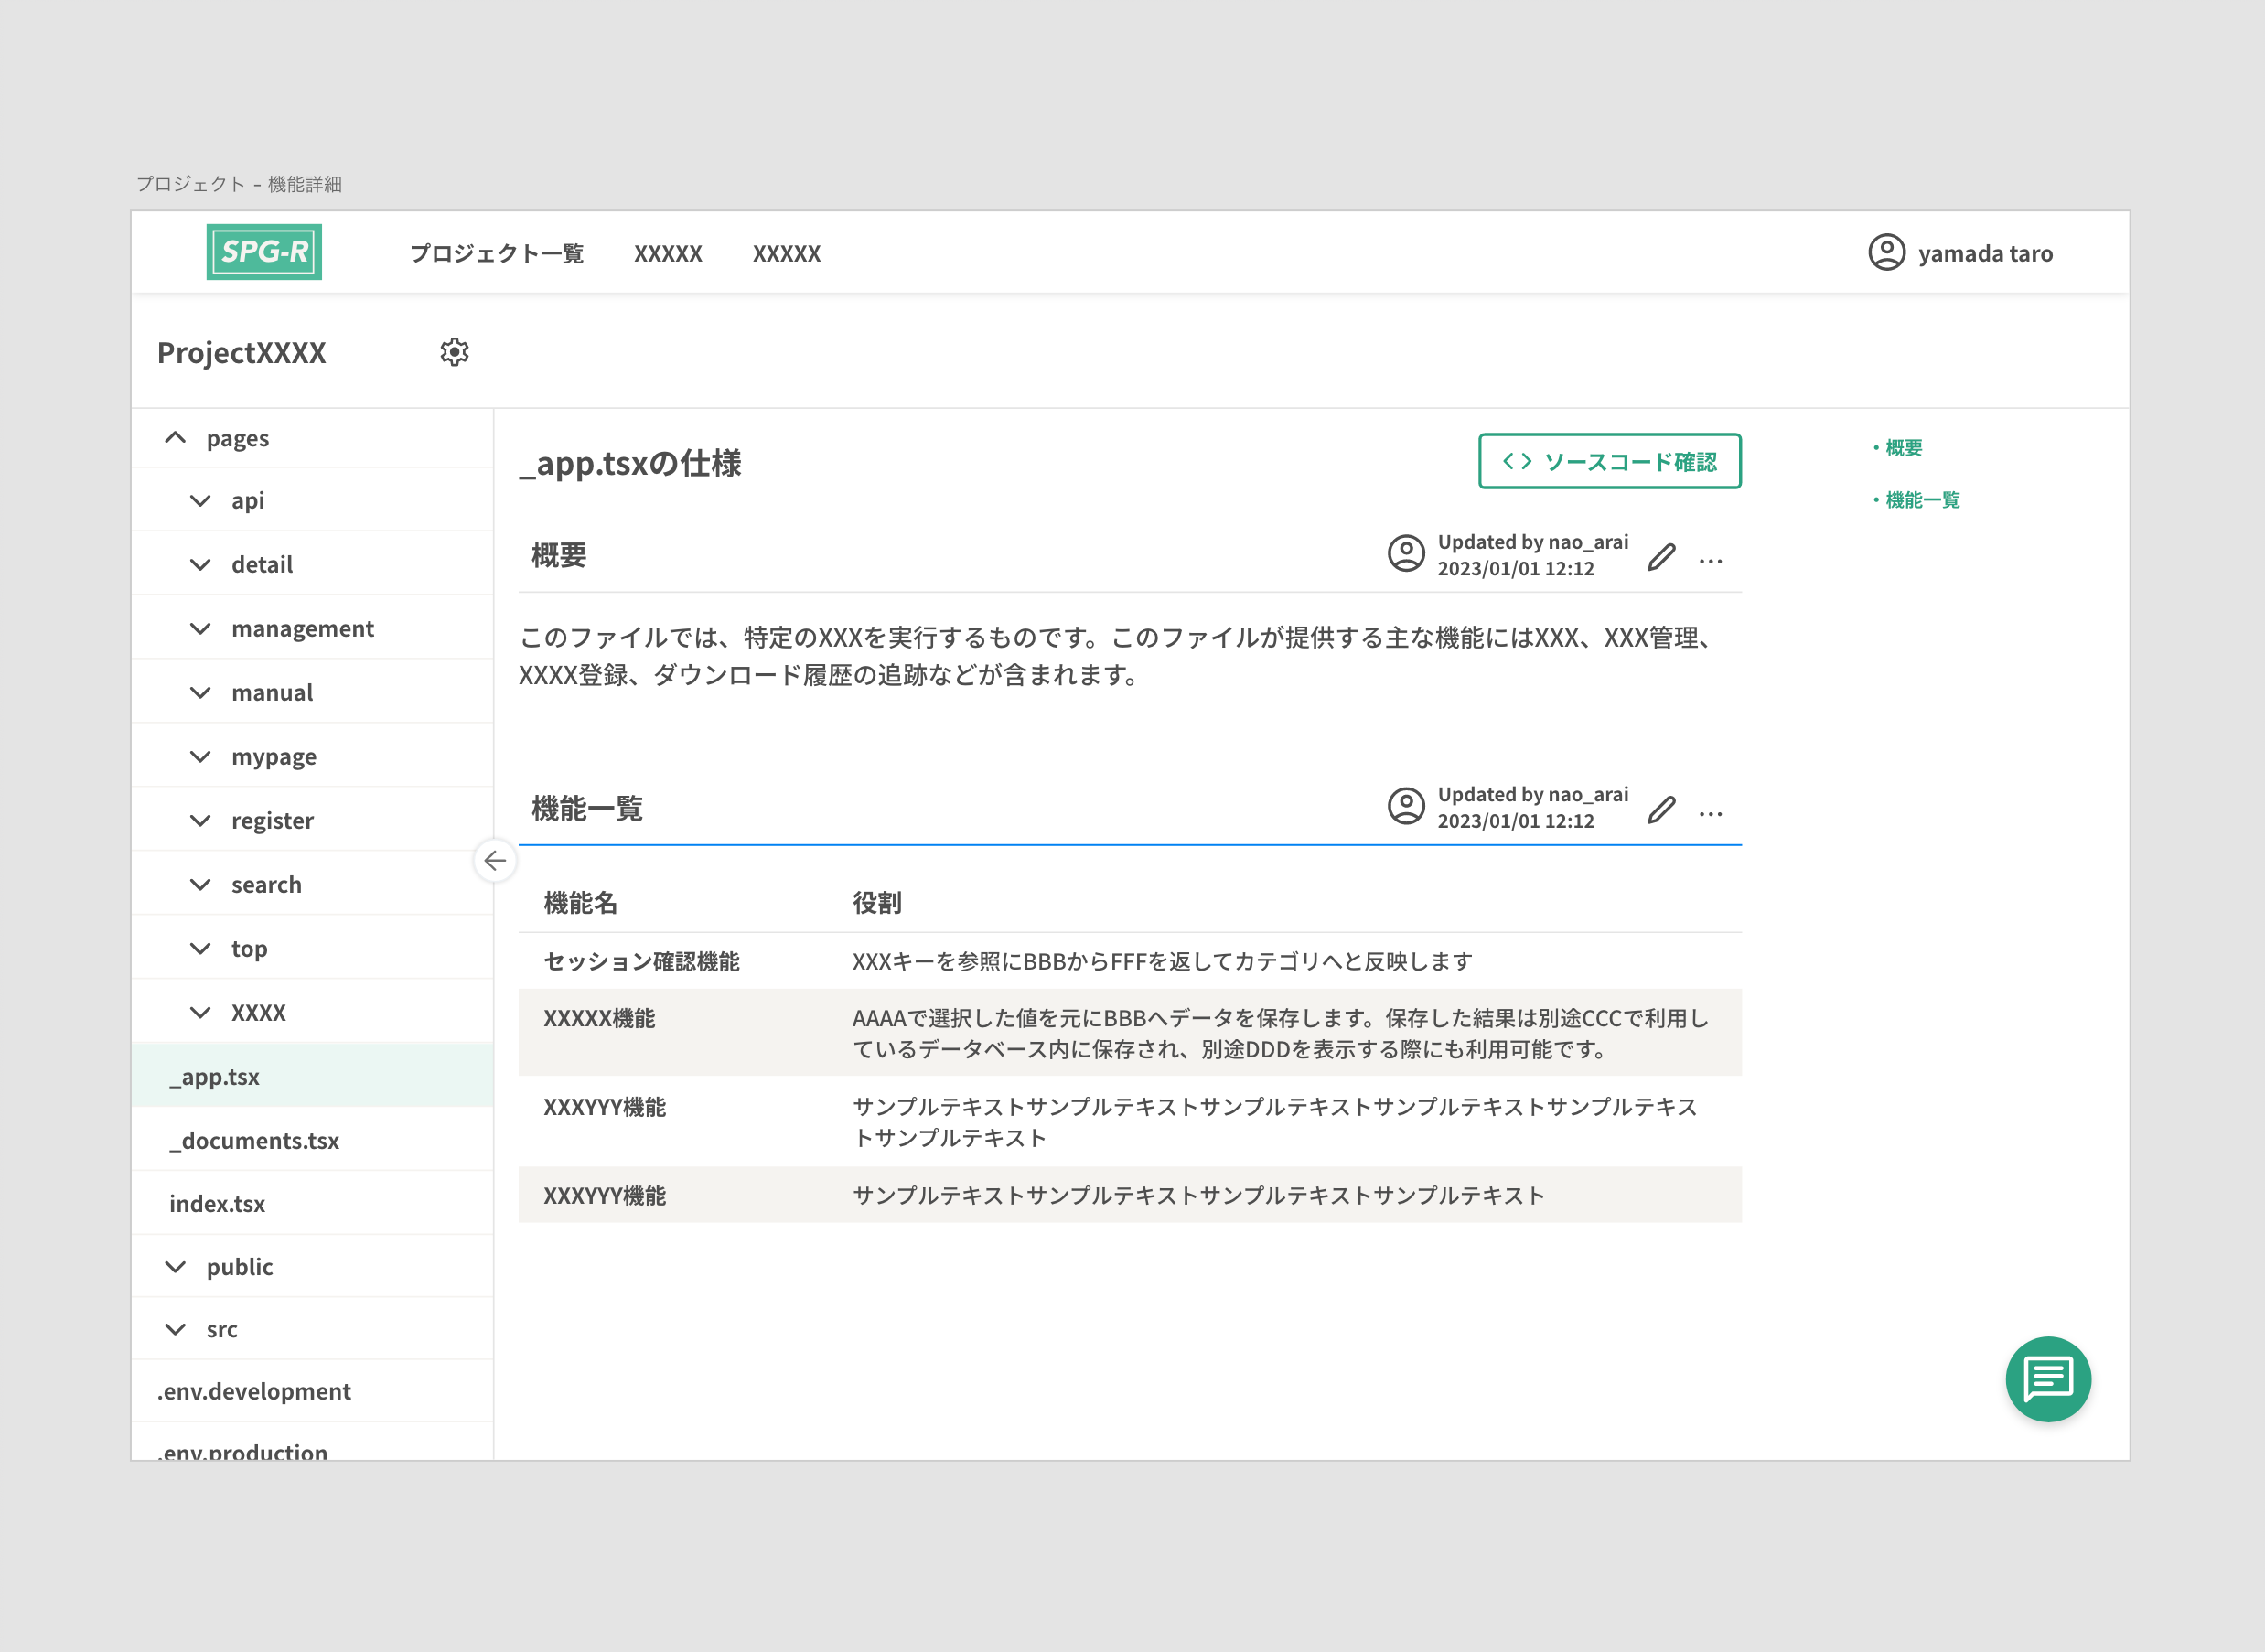Click the yamada taro user avatar icon
This screenshot has height=1652, width=2265.
pos(1886,252)
